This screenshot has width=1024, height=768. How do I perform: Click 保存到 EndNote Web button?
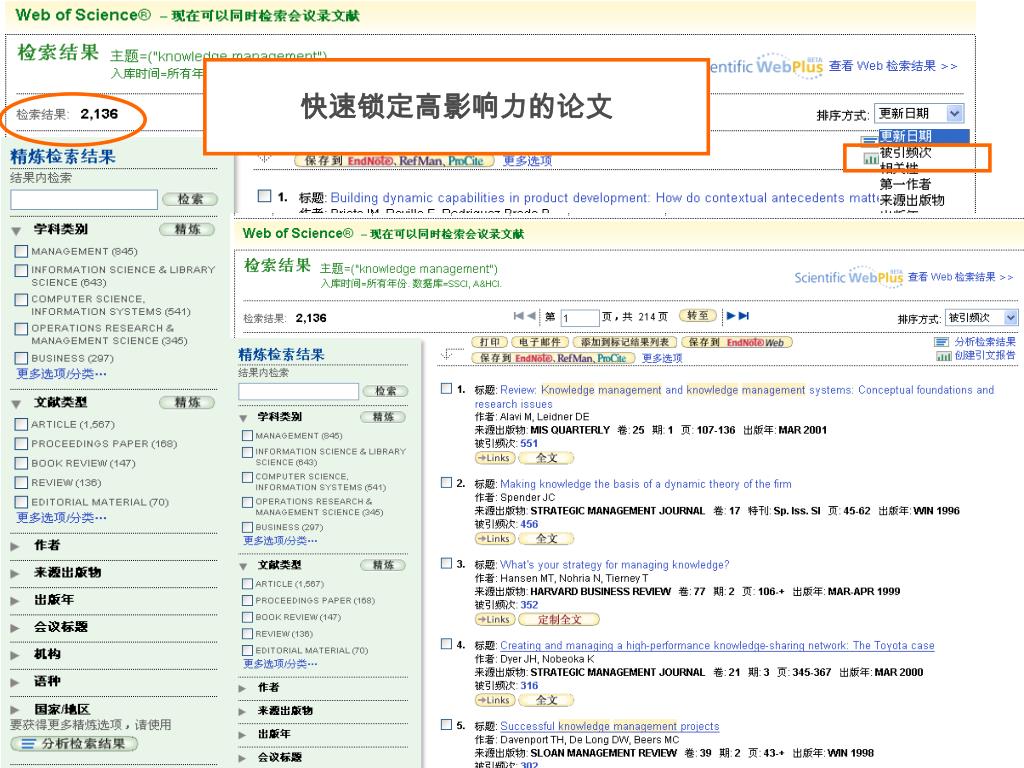pyautogui.click(x=737, y=342)
